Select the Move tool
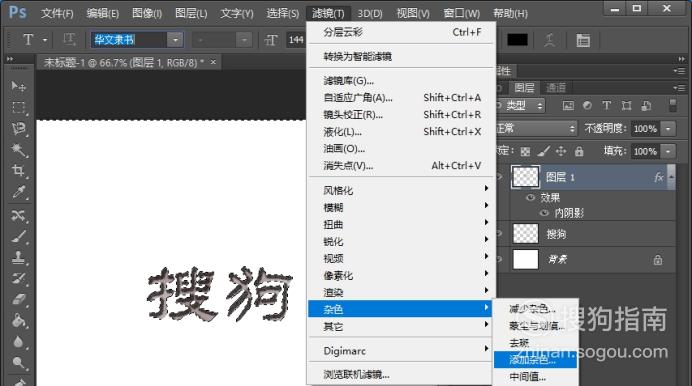The width and height of the screenshot is (692, 386). 18,86
